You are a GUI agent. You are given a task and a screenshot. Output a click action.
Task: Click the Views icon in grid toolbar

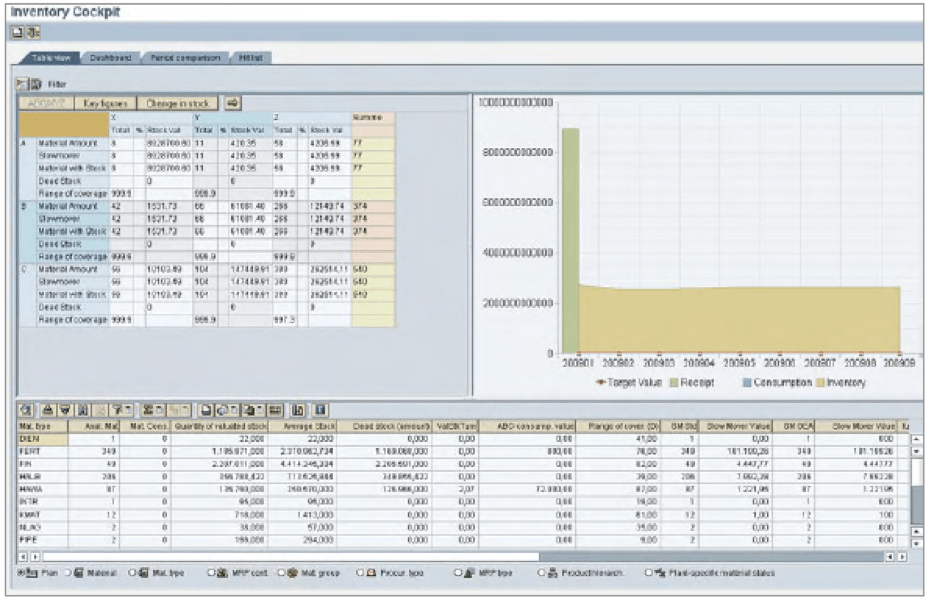(223, 410)
